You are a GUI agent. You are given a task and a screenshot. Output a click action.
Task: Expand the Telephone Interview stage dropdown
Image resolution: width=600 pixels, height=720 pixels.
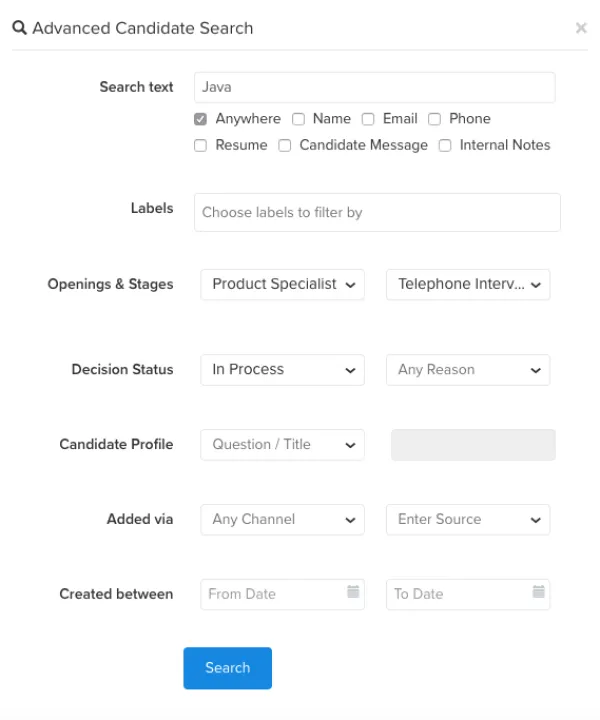coord(468,284)
